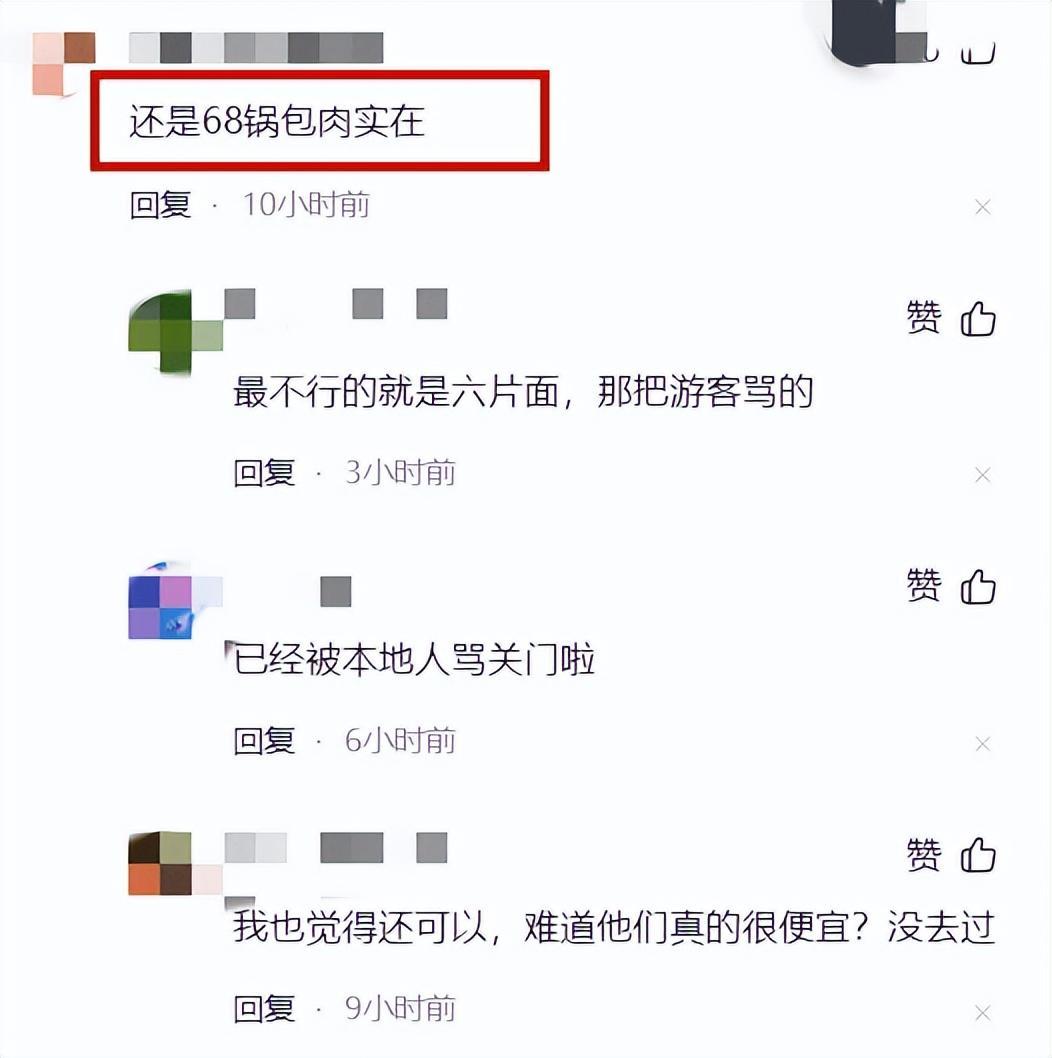
Task: Like the comment about 六片面
Action: [978, 318]
